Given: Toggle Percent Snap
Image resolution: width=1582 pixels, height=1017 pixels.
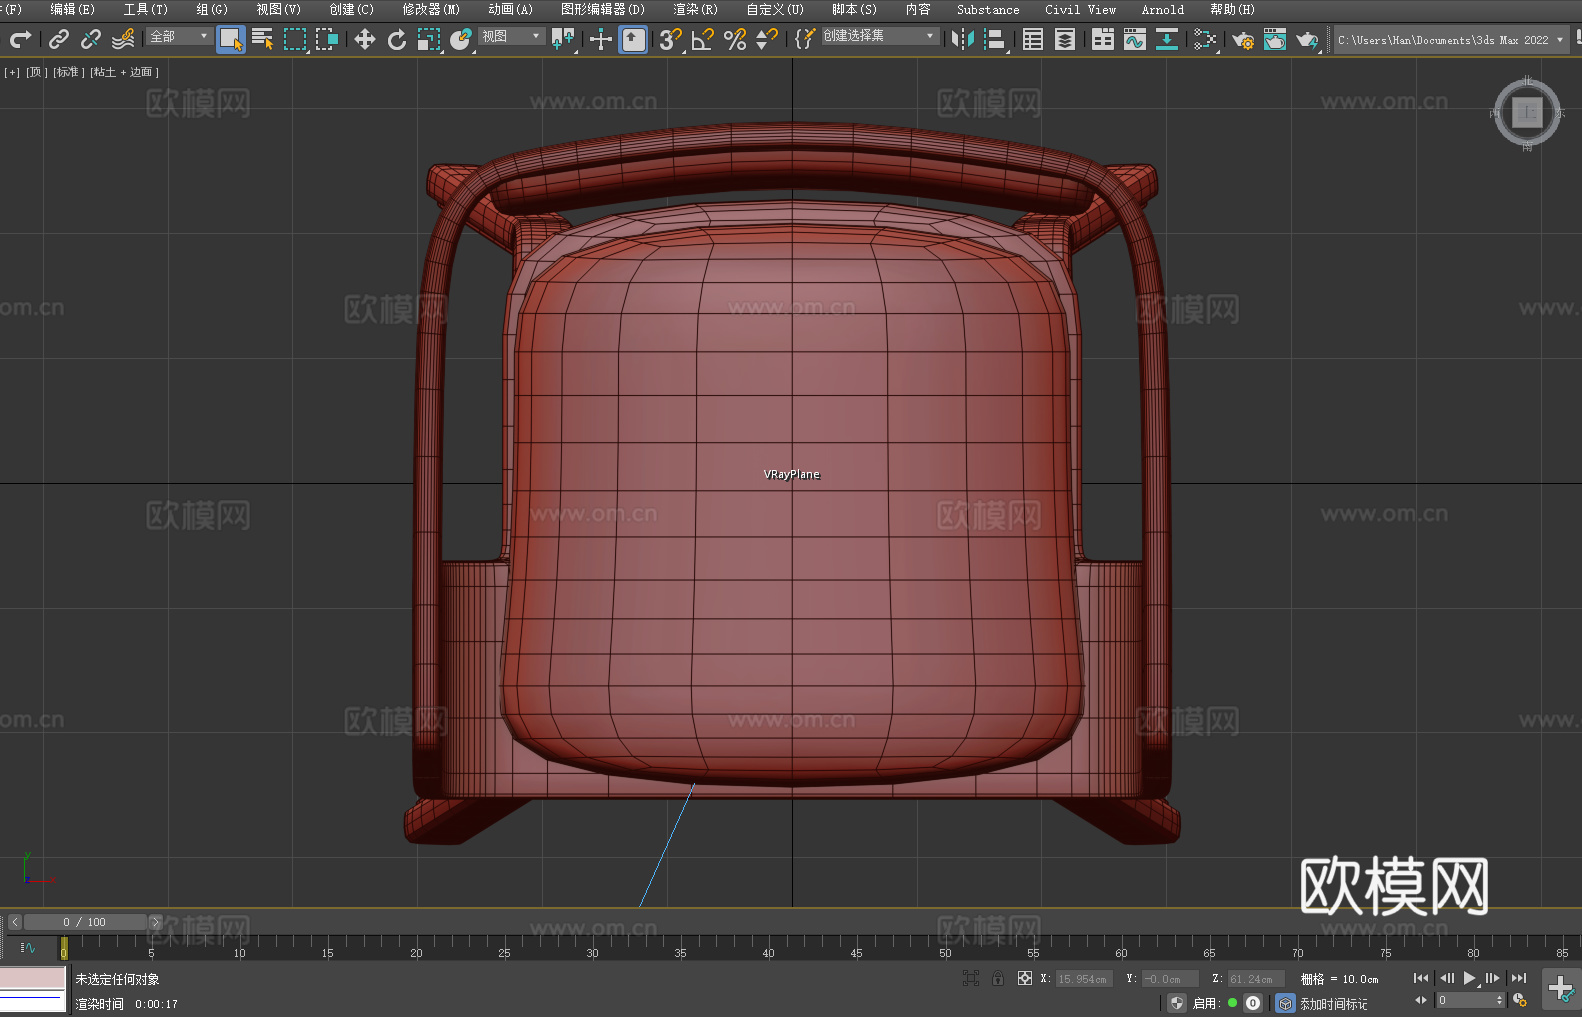Looking at the screenshot, I should pyautogui.click(x=735, y=39).
